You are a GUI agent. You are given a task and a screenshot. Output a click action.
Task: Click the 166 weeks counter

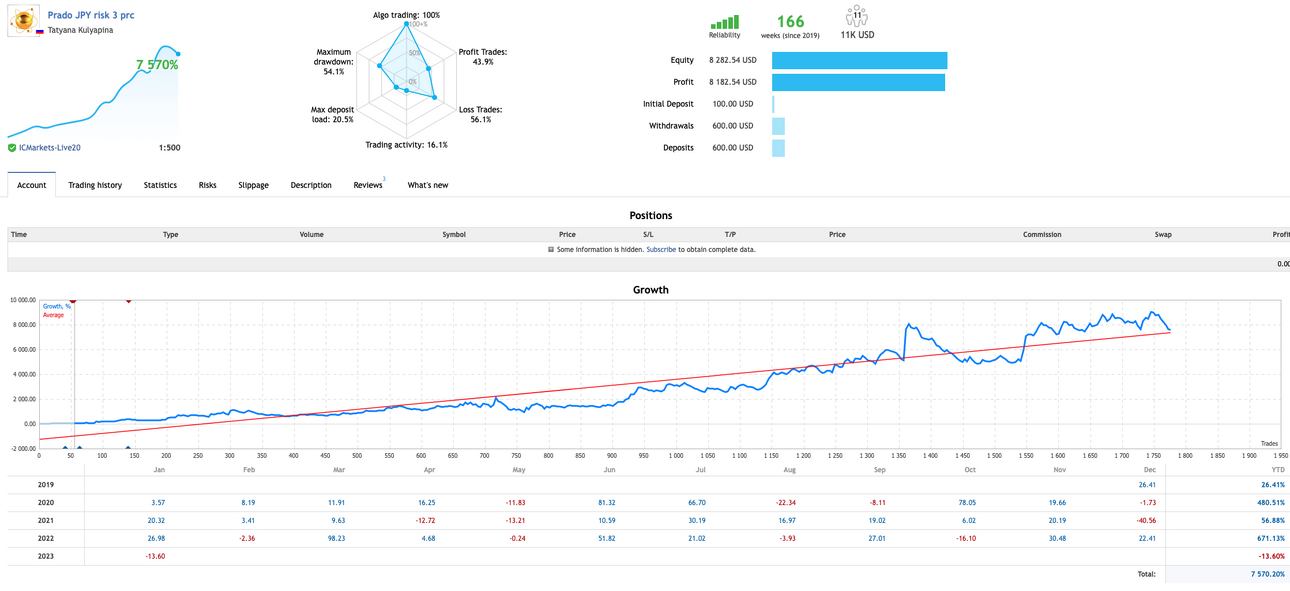coord(790,22)
